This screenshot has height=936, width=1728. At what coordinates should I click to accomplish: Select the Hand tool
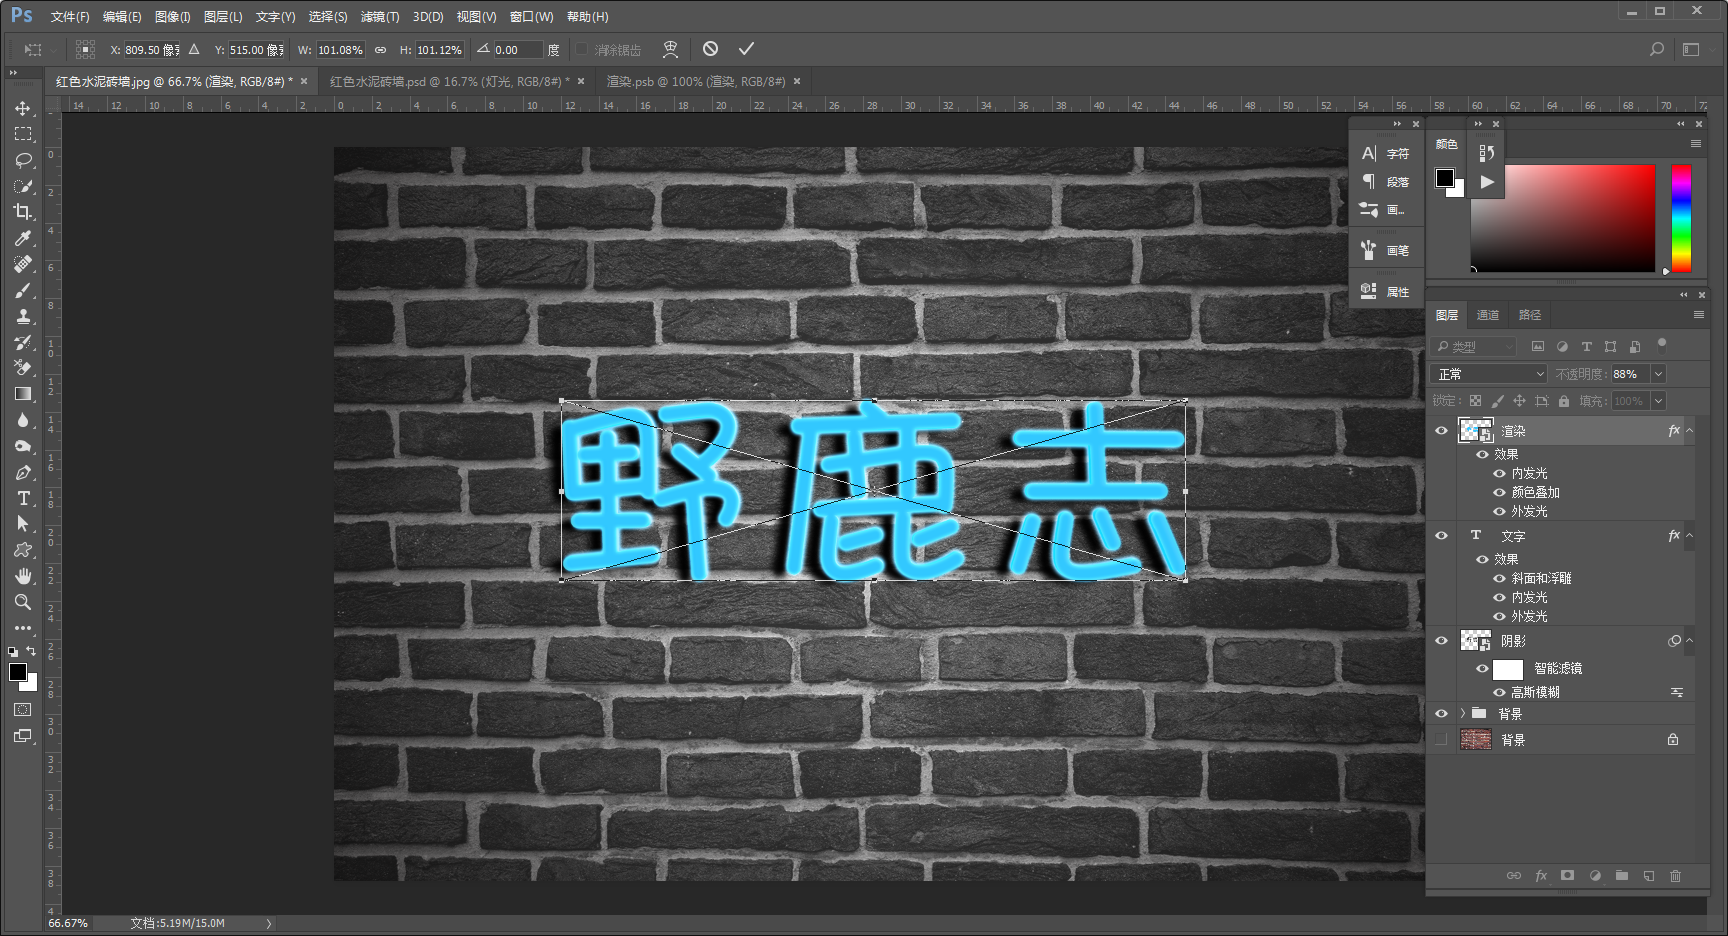pyautogui.click(x=23, y=576)
